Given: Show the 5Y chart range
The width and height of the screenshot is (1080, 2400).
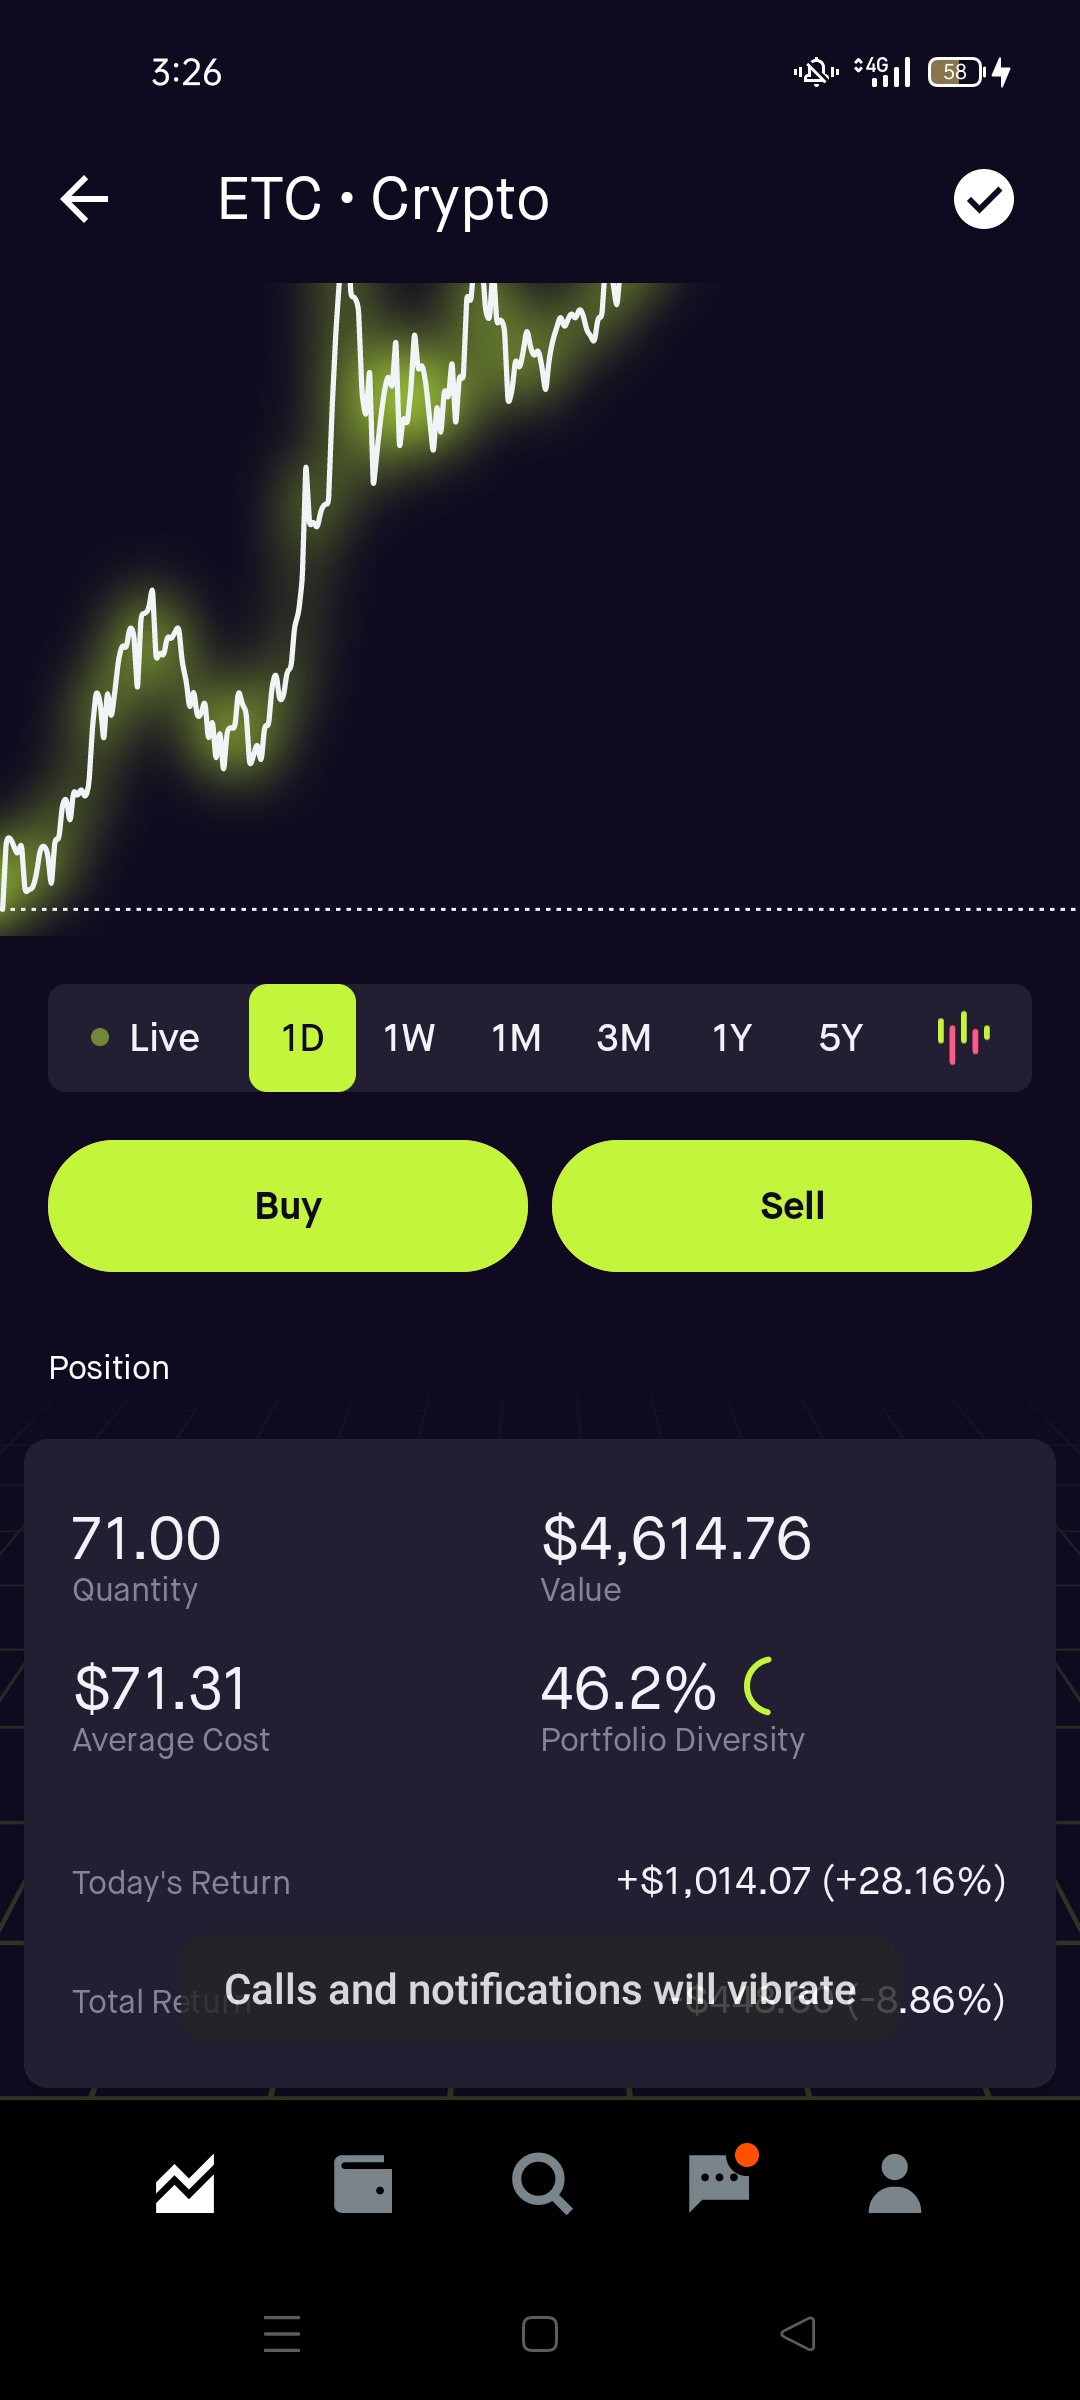Looking at the screenshot, I should coord(840,1038).
